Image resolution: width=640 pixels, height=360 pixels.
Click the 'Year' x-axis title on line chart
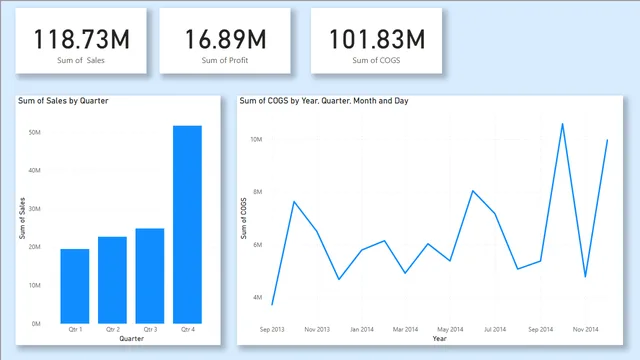440,338
